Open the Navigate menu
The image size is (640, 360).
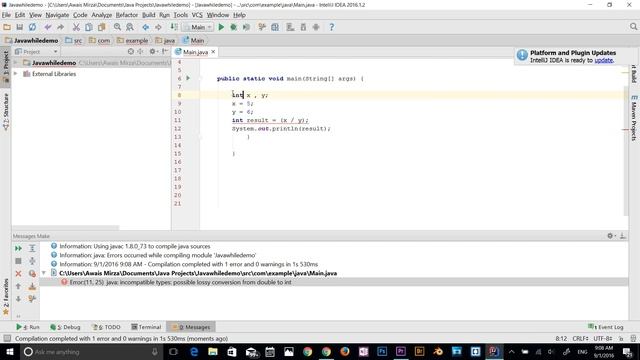coord(57,15)
